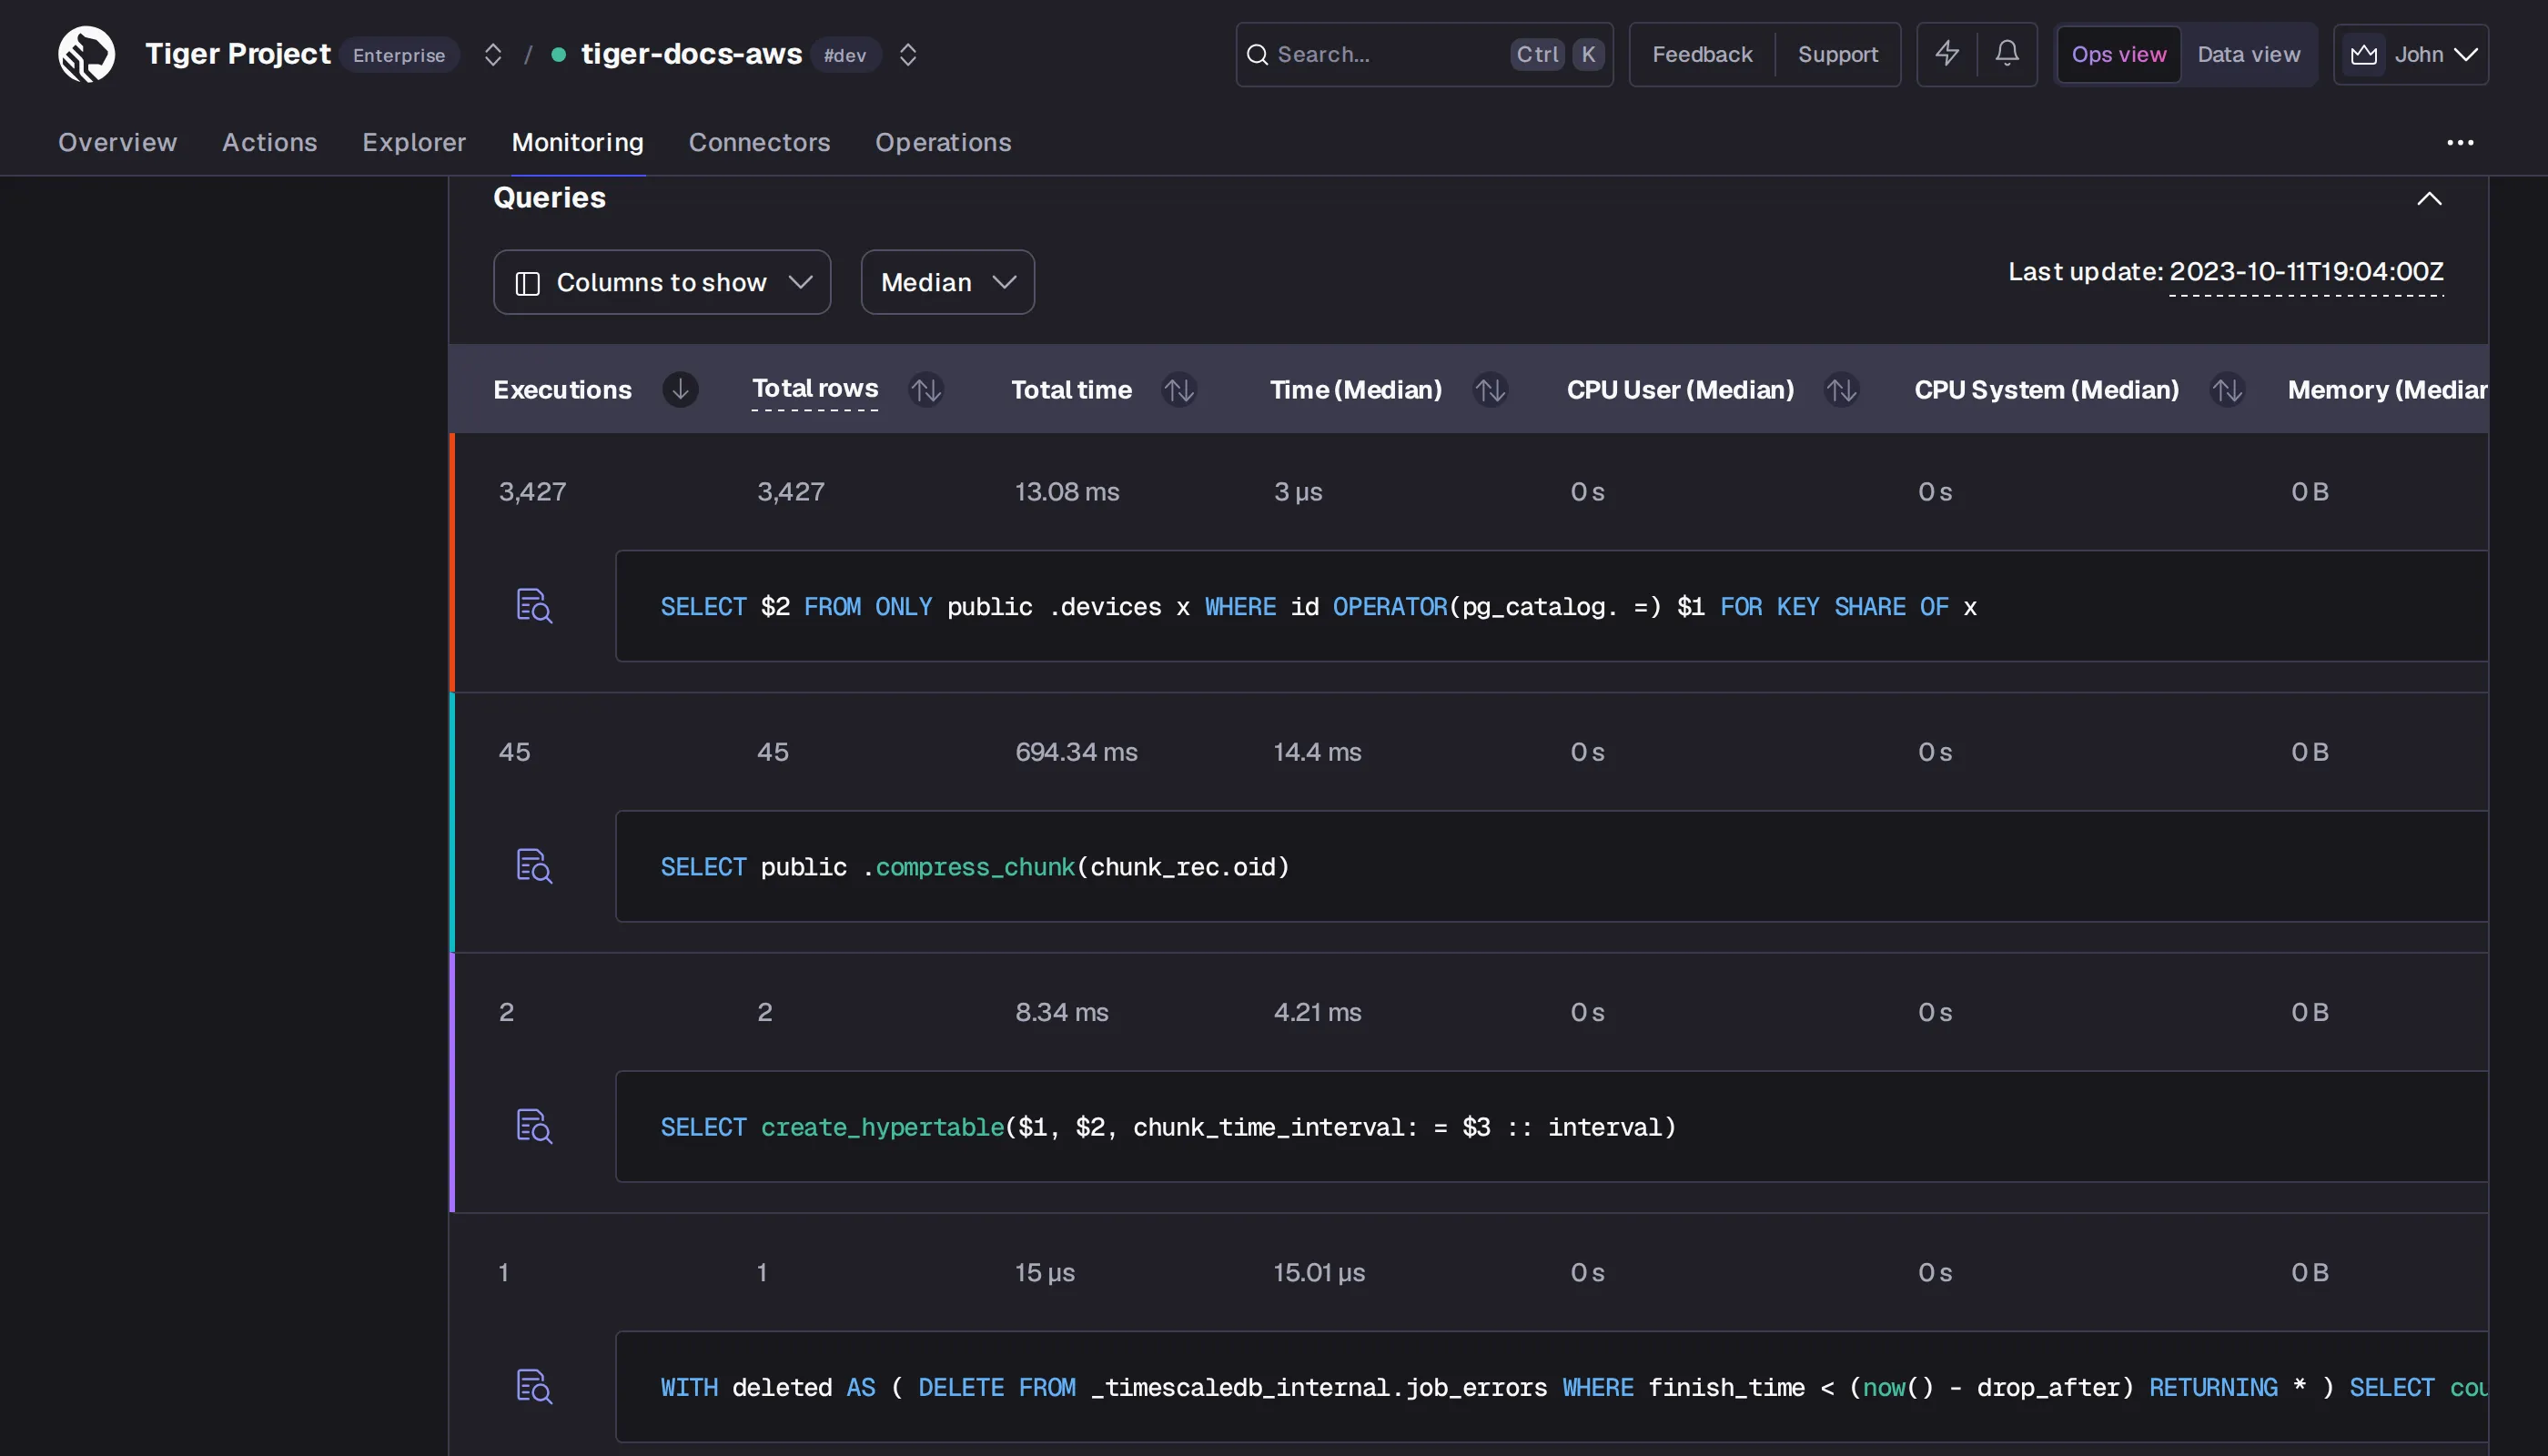Go to the Operations tab
The width and height of the screenshot is (2548, 1456).
943,142
